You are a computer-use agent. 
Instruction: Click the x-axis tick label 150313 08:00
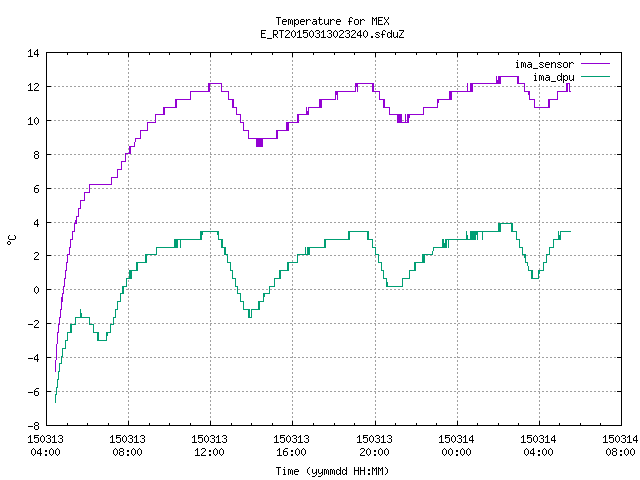tap(127, 446)
